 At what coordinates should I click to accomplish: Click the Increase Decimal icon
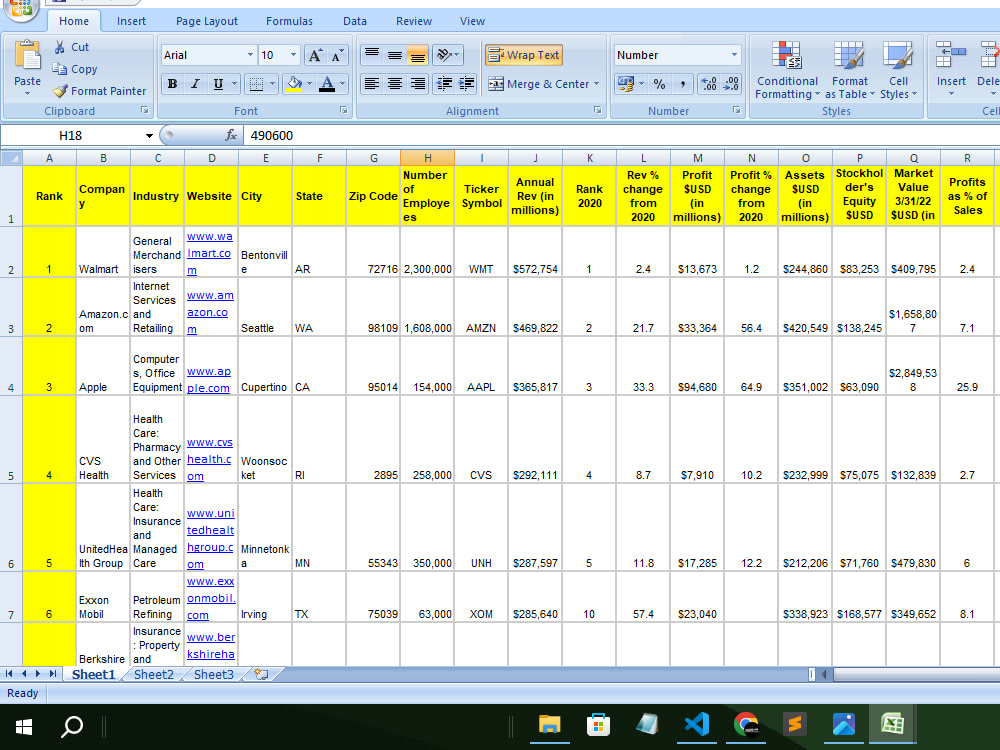[709, 84]
